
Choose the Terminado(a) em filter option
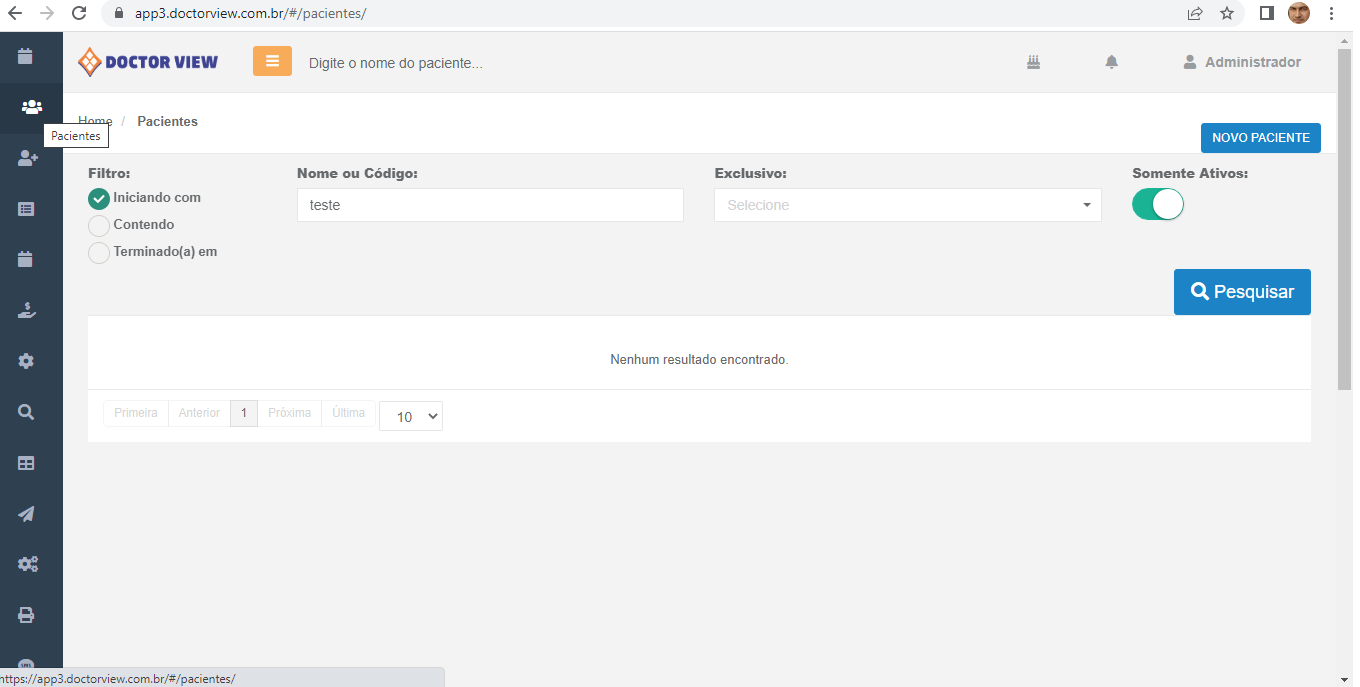point(99,253)
